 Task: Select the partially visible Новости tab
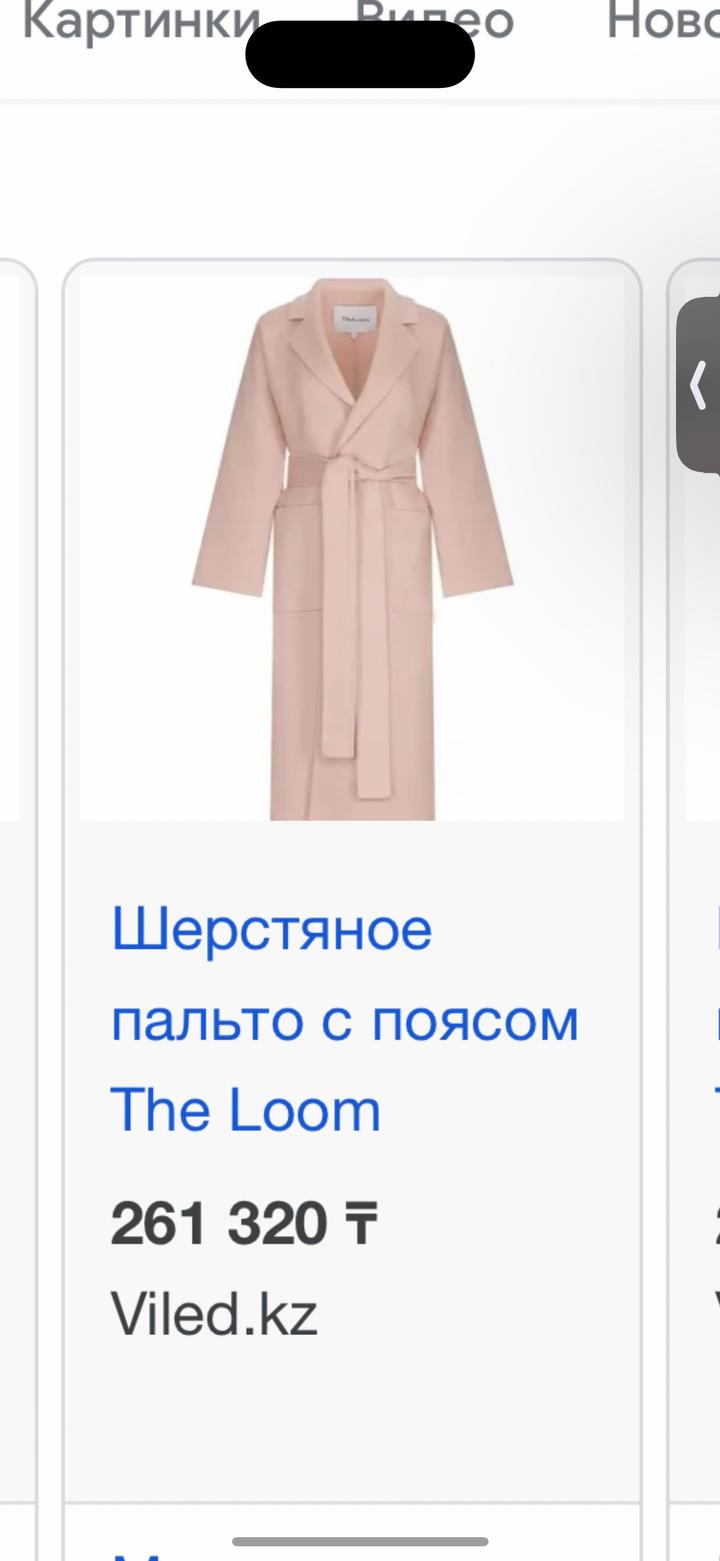[x=663, y=22]
